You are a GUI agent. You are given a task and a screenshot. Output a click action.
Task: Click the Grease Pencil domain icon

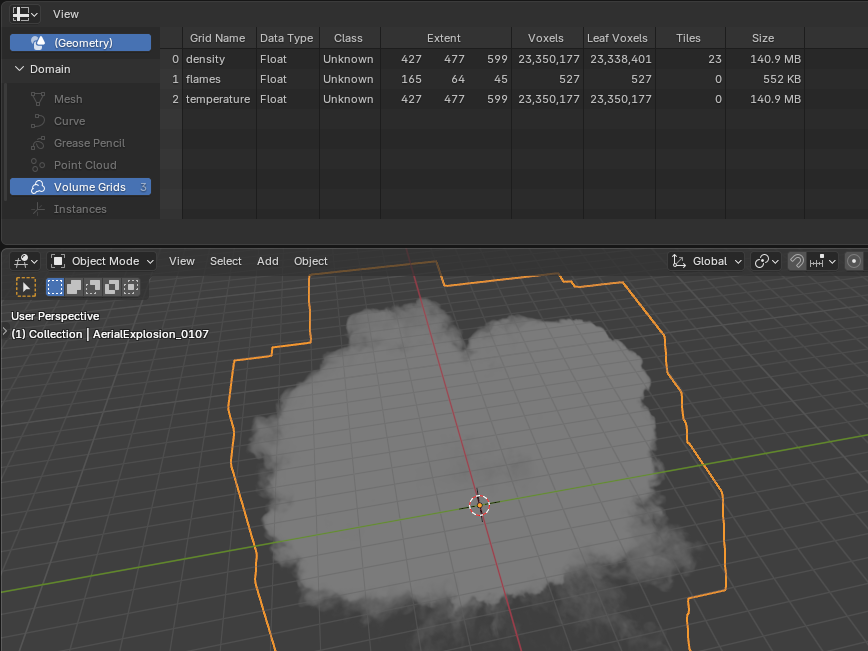tap(38, 143)
